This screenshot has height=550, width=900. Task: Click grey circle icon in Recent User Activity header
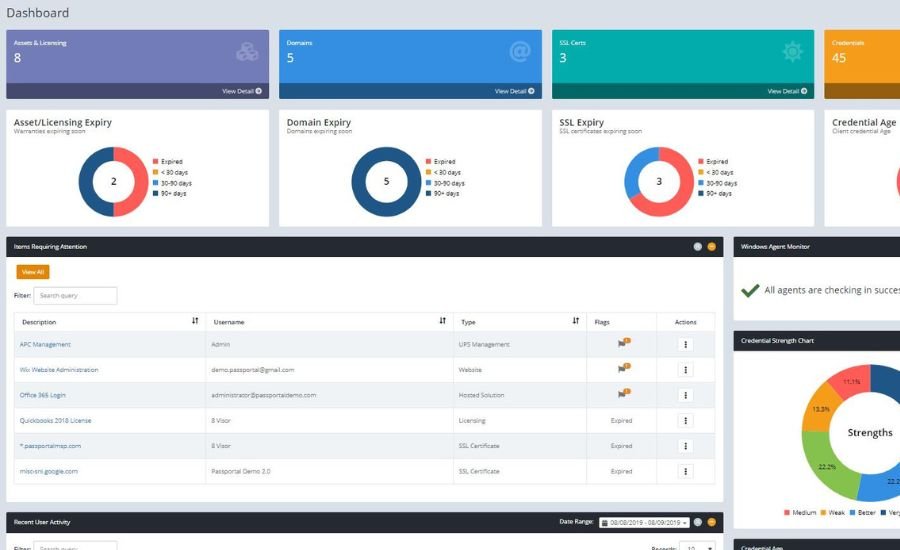(x=698, y=522)
